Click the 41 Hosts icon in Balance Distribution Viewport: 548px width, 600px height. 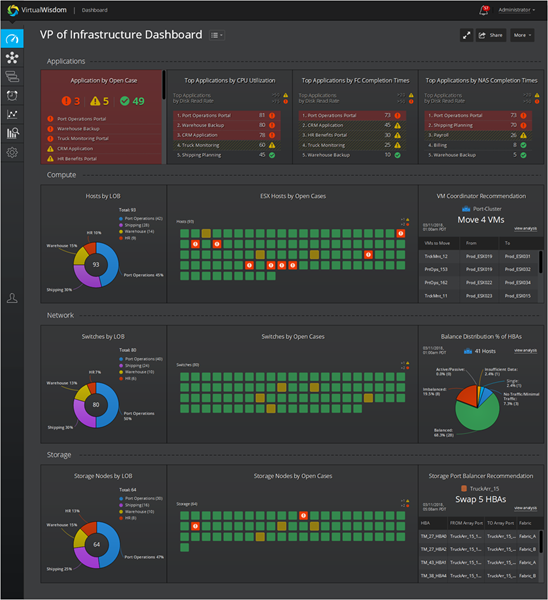click(468, 351)
